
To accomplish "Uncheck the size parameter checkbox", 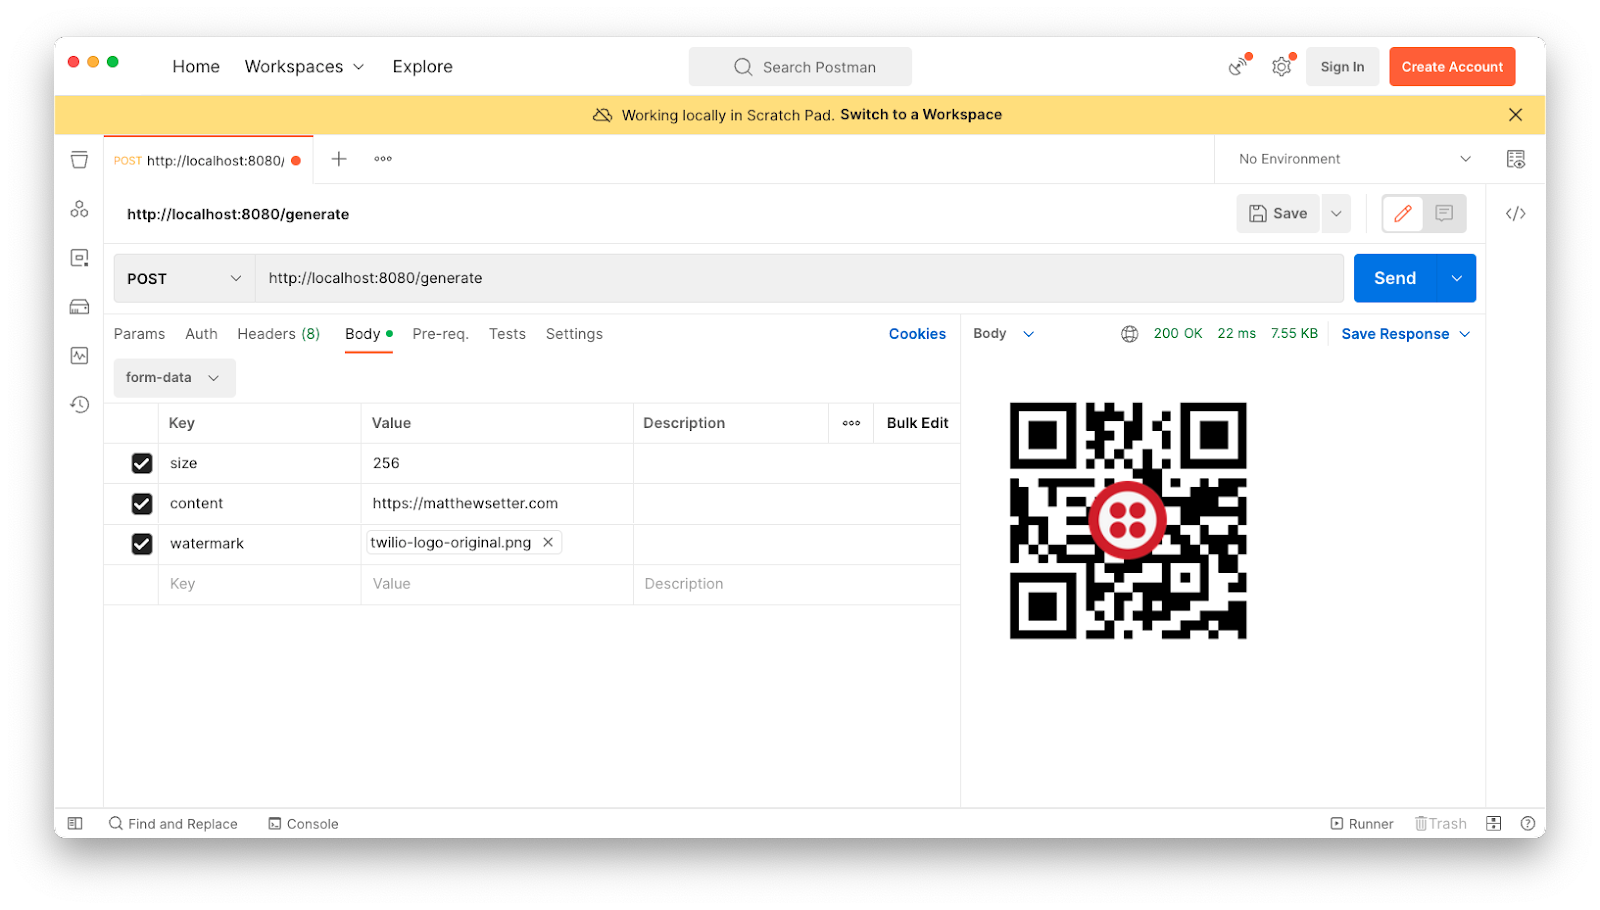I will (142, 463).
